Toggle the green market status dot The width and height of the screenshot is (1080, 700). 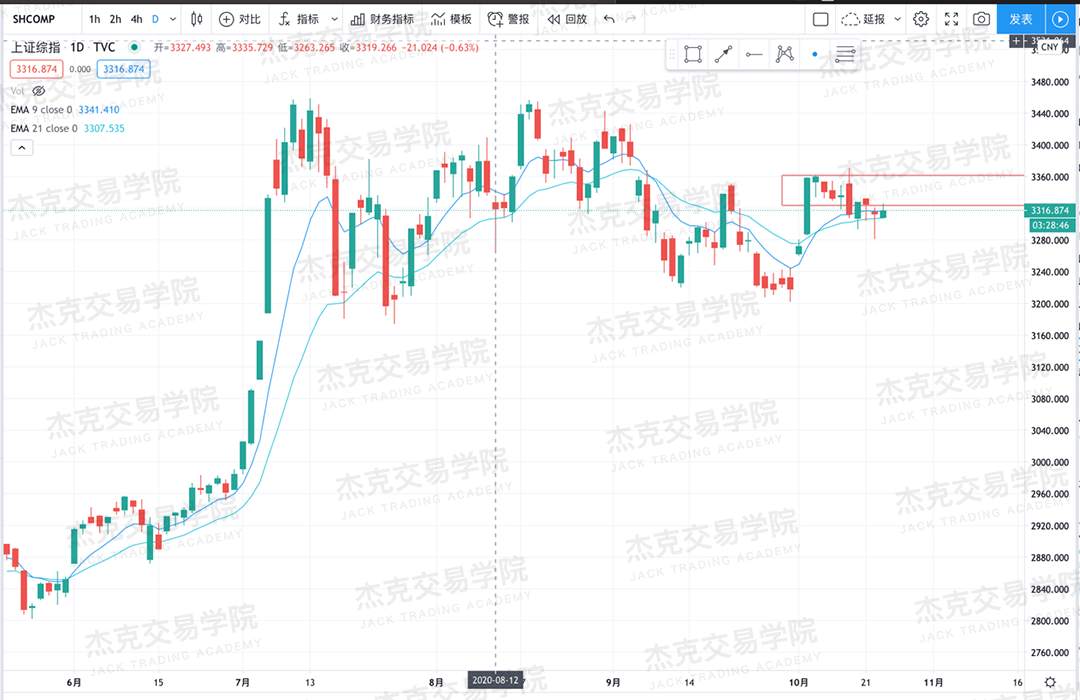pyautogui.click(x=134, y=47)
